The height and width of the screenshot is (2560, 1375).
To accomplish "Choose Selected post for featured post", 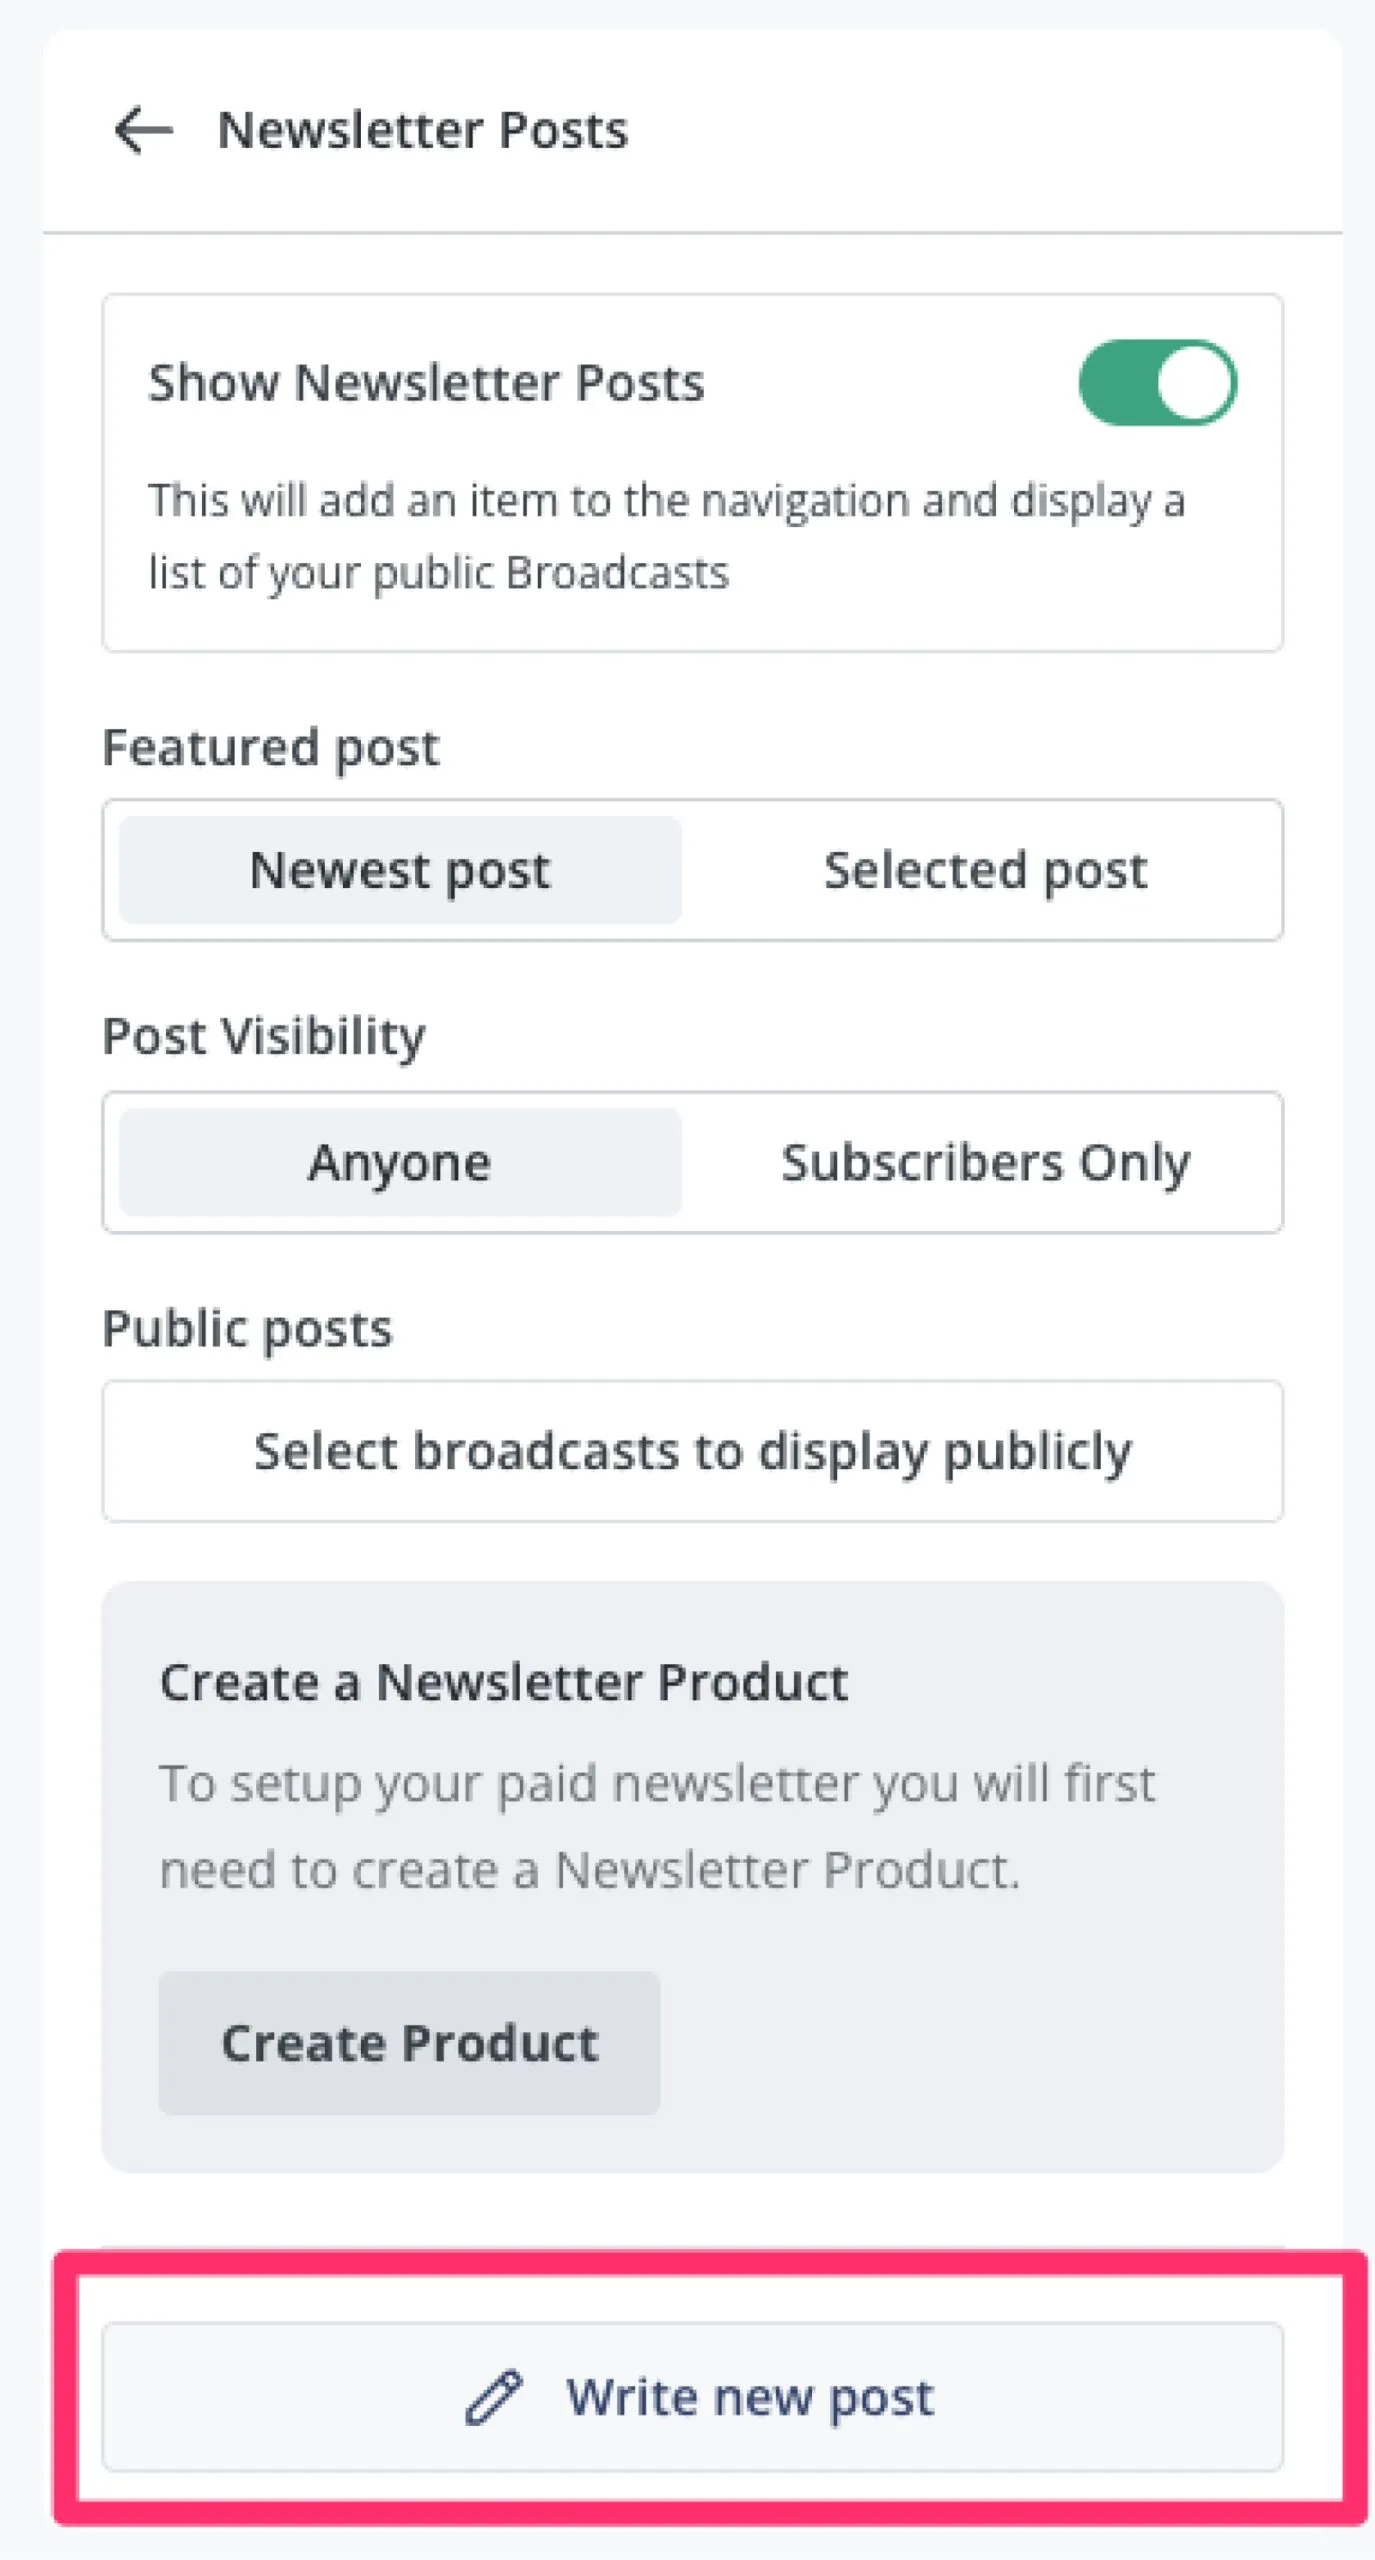I will pos(985,870).
